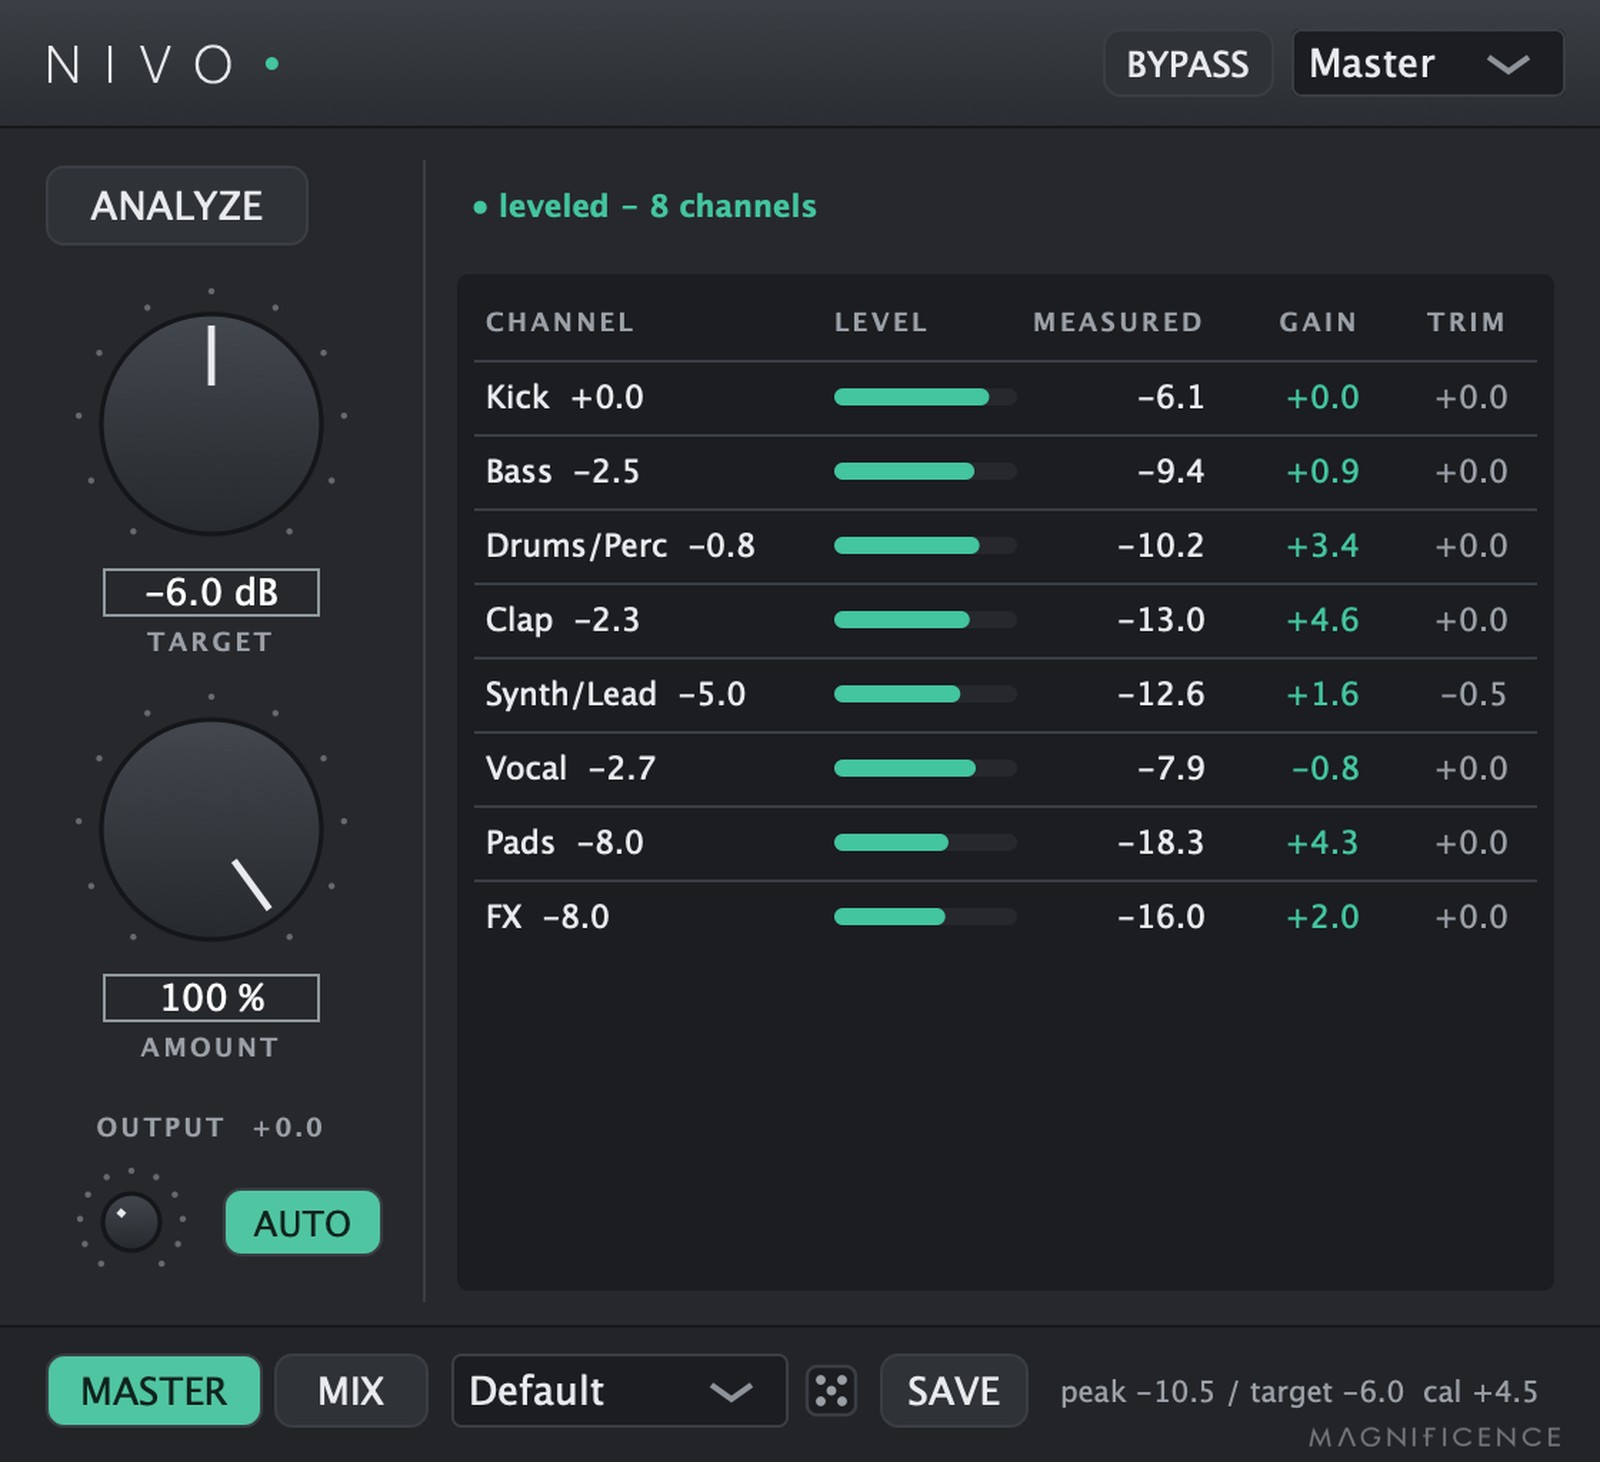Screen dimensions: 1600x1462
Task: Click the Drums/Perc gain value +3.4
Action: click(1322, 545)
